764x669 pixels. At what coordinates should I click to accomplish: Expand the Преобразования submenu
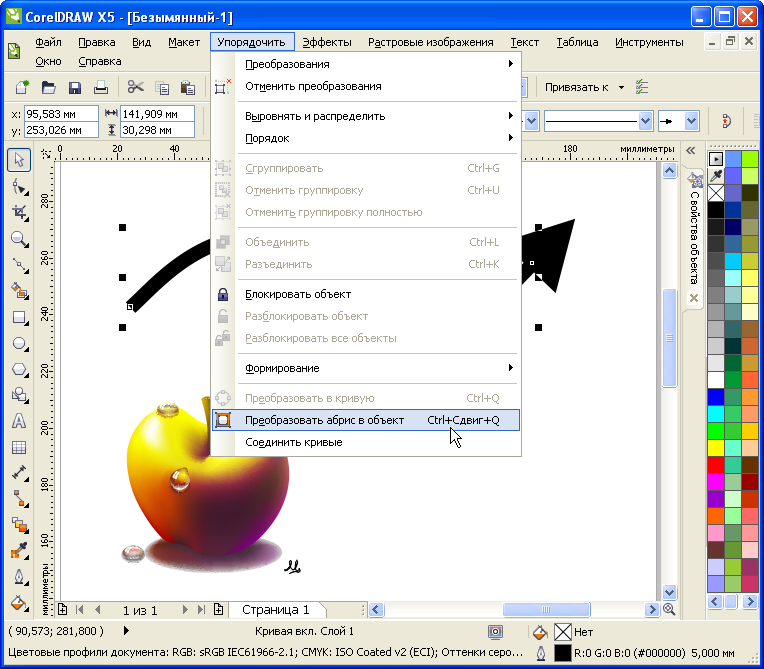tap(378, 64)
